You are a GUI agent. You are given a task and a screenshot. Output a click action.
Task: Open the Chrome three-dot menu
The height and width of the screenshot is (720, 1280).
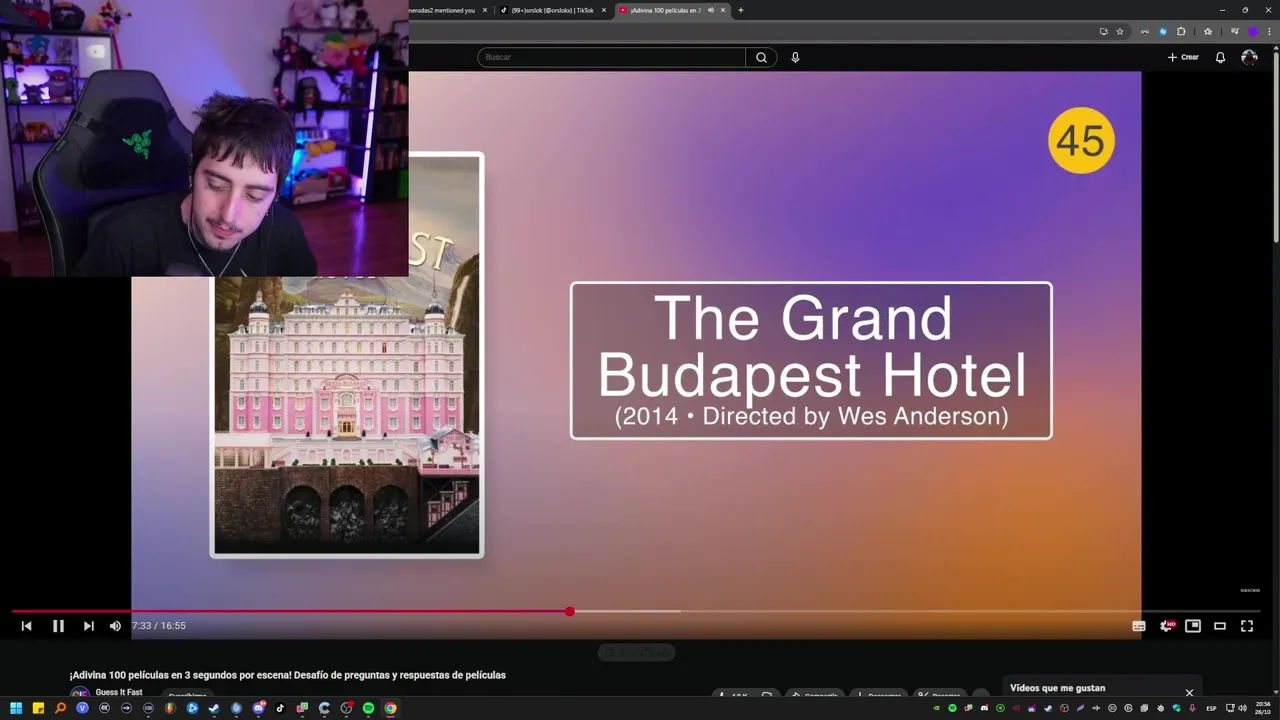pos(1270,32)
